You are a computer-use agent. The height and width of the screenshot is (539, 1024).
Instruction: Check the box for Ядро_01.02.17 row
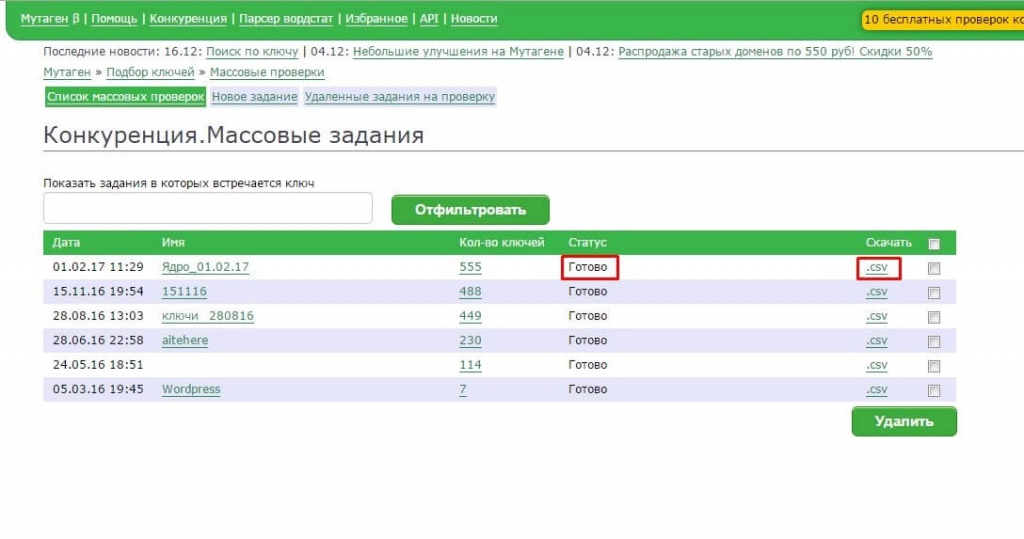tap(934, 268)
